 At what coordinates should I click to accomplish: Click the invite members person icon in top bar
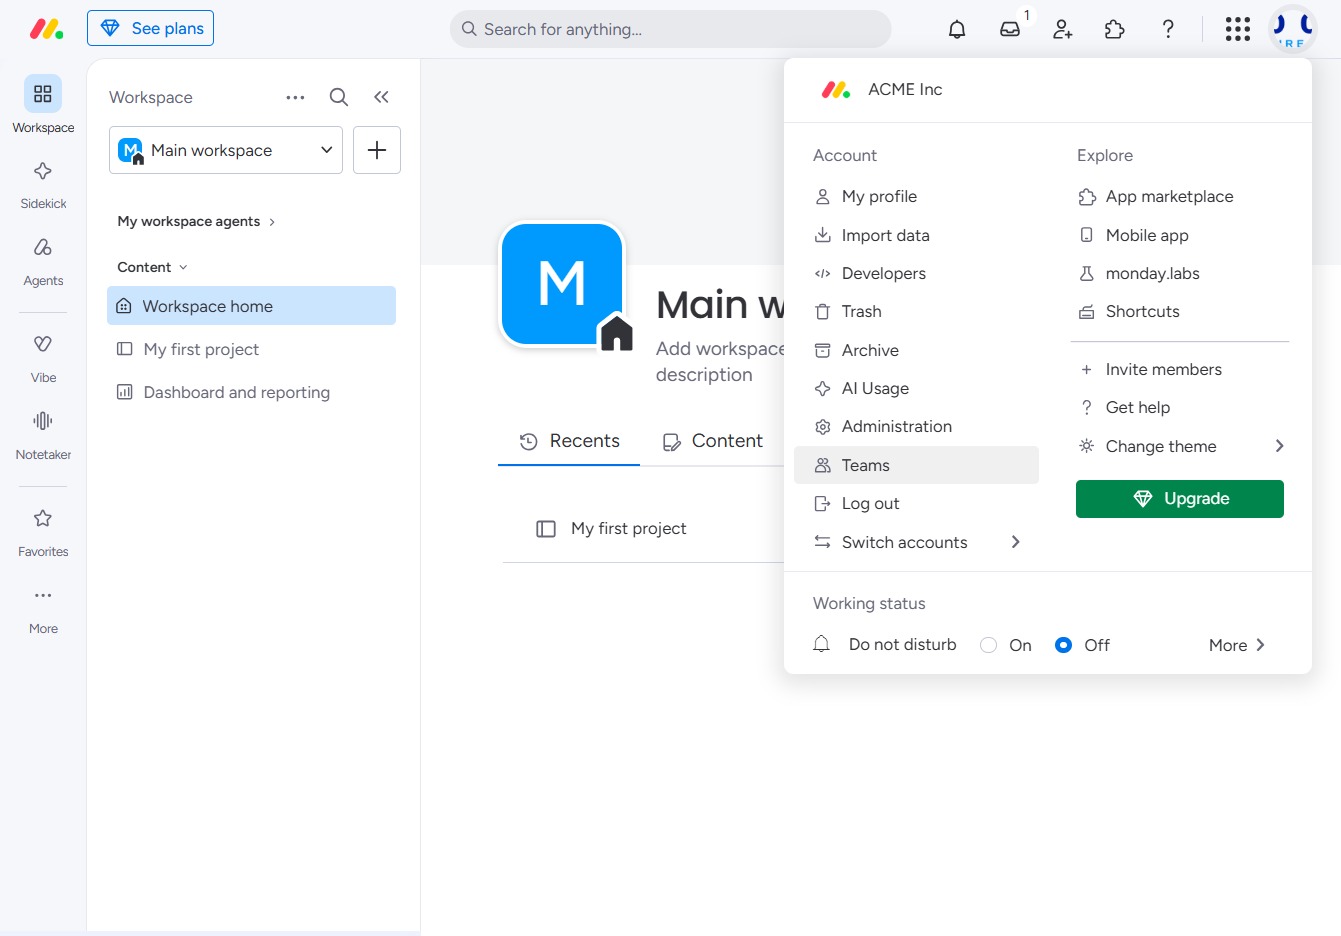1063,29
